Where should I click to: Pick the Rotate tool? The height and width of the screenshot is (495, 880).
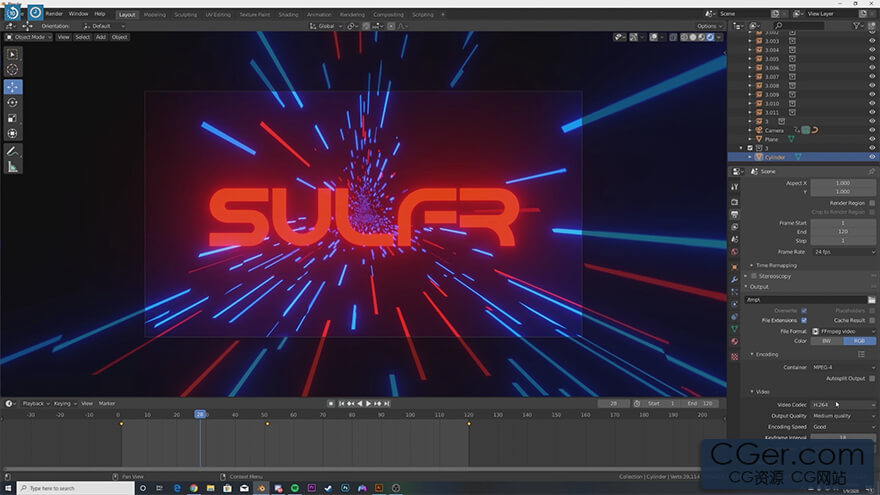pos(12,103)
